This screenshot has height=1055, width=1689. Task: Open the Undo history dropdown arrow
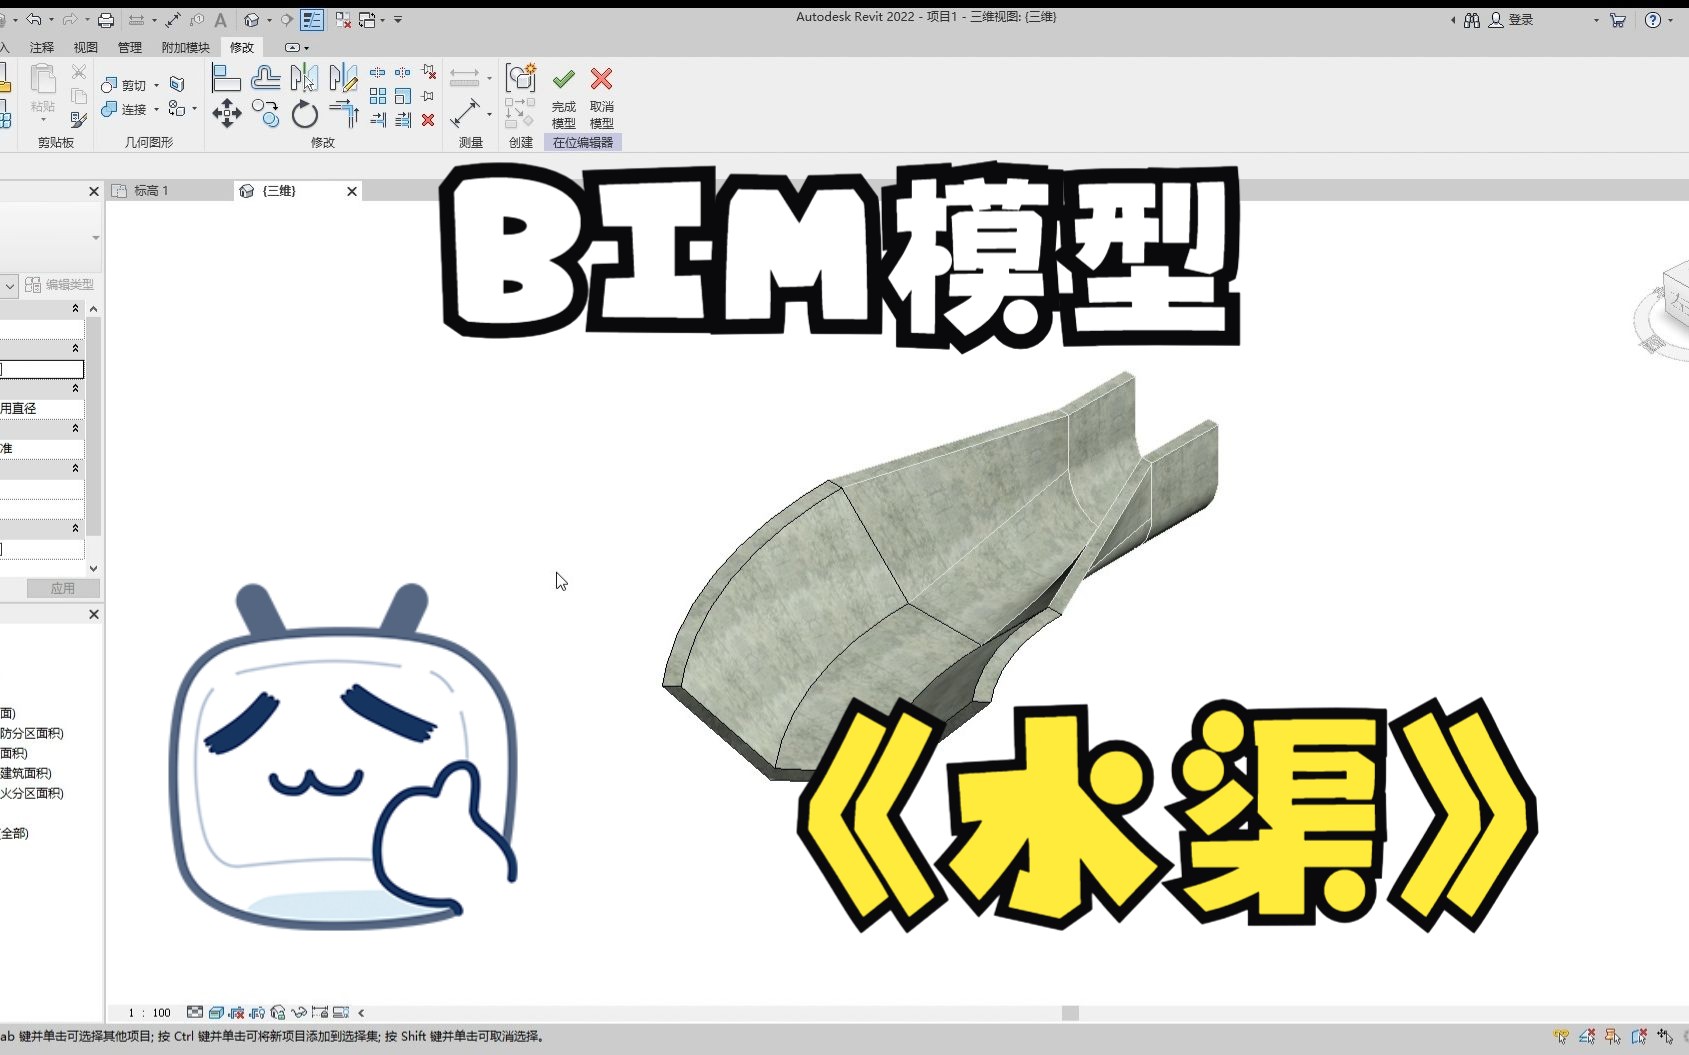51,20
